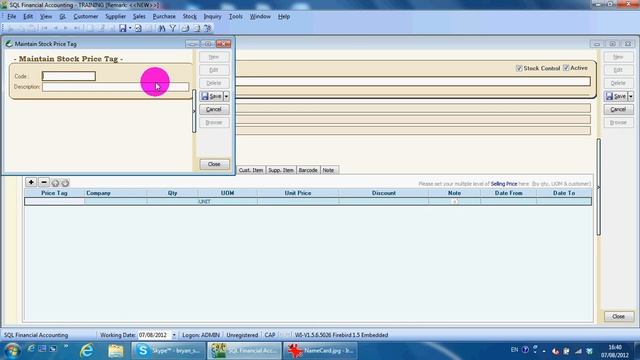Click Cancel in Maintain Stock Price Tag window
The width and height of the screenshot is (640, 360).
pos(214,109)
